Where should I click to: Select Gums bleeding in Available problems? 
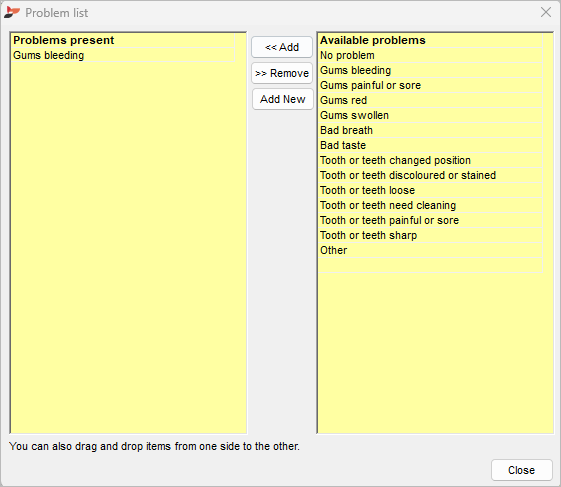(x=430, y=70)
